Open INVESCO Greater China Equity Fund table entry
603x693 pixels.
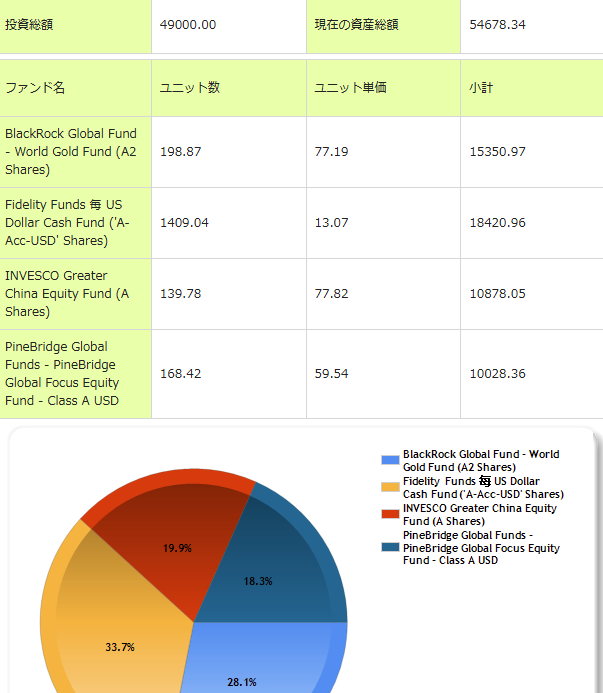point(67,293)
